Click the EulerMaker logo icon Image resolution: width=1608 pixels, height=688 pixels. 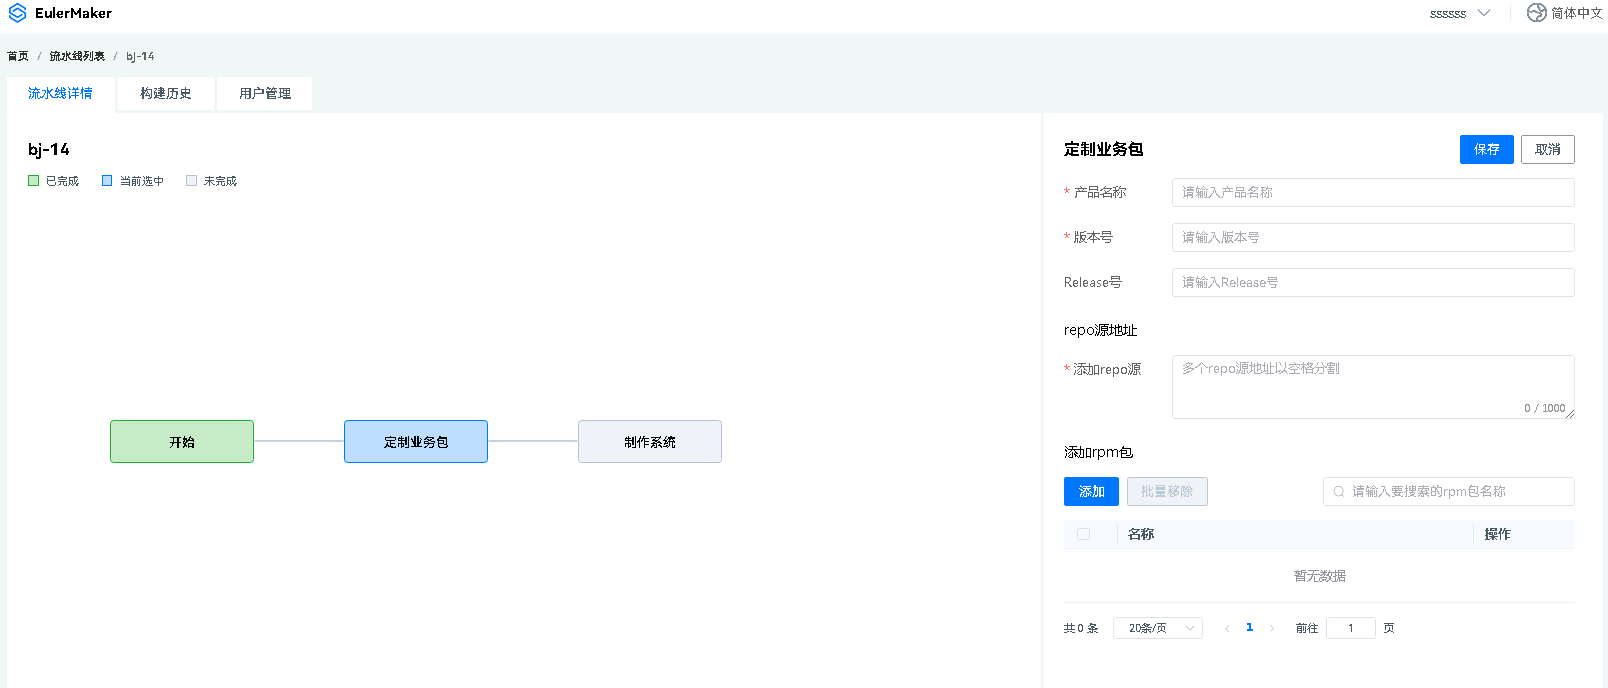(x=17, y=13)
